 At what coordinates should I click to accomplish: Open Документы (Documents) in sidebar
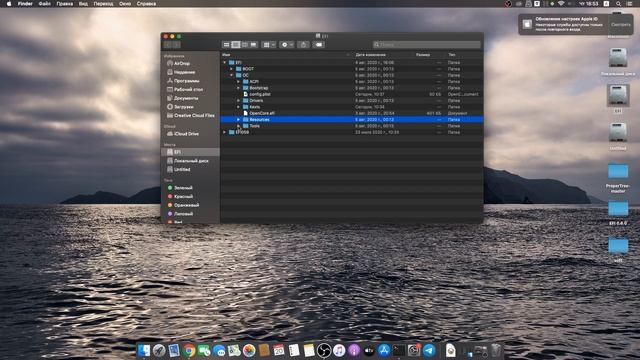(182, 98)
